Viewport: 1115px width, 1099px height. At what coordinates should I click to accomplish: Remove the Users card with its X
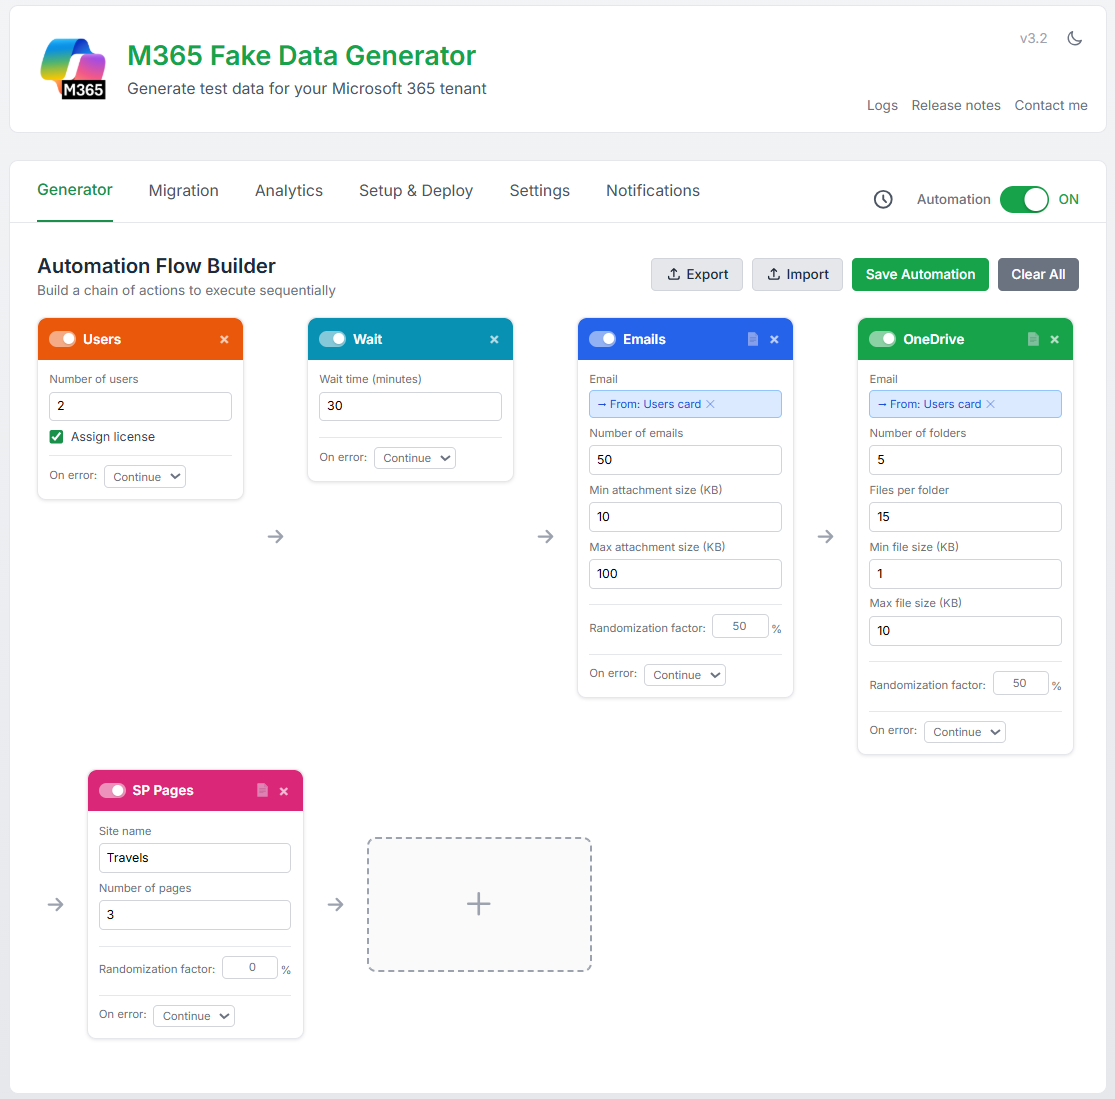(x=224, y=340)
